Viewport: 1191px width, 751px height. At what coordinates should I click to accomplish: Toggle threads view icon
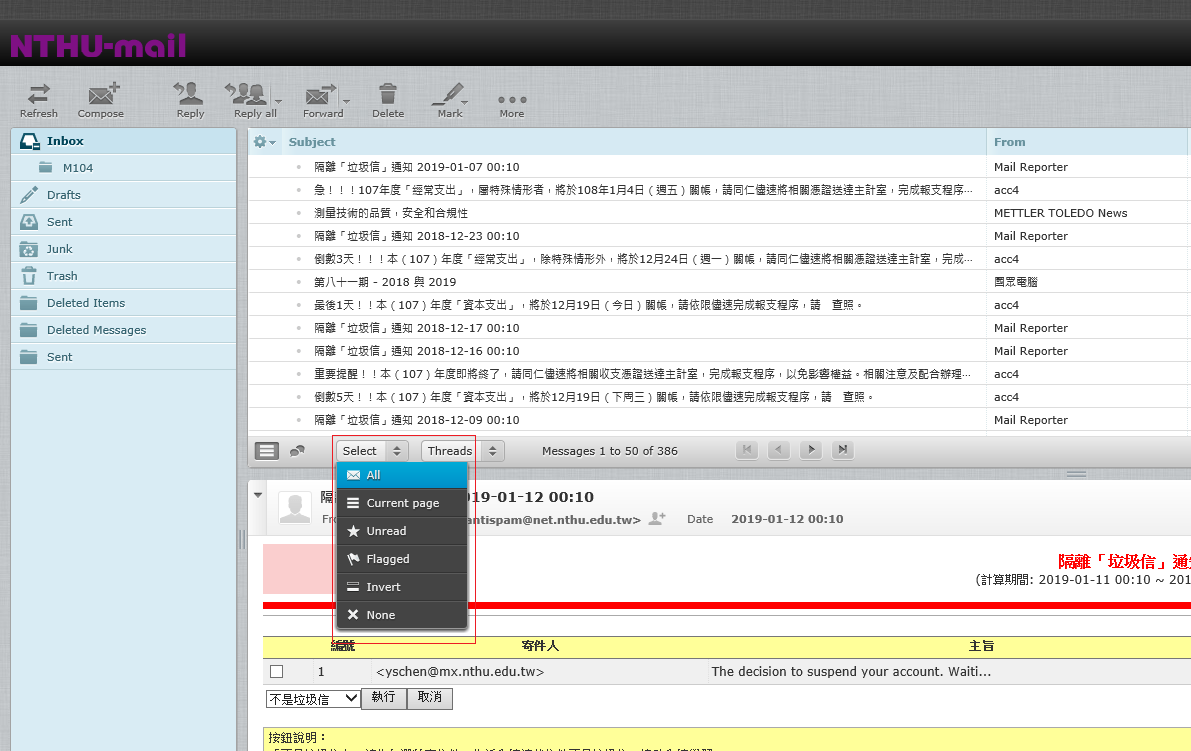[297, 451]
